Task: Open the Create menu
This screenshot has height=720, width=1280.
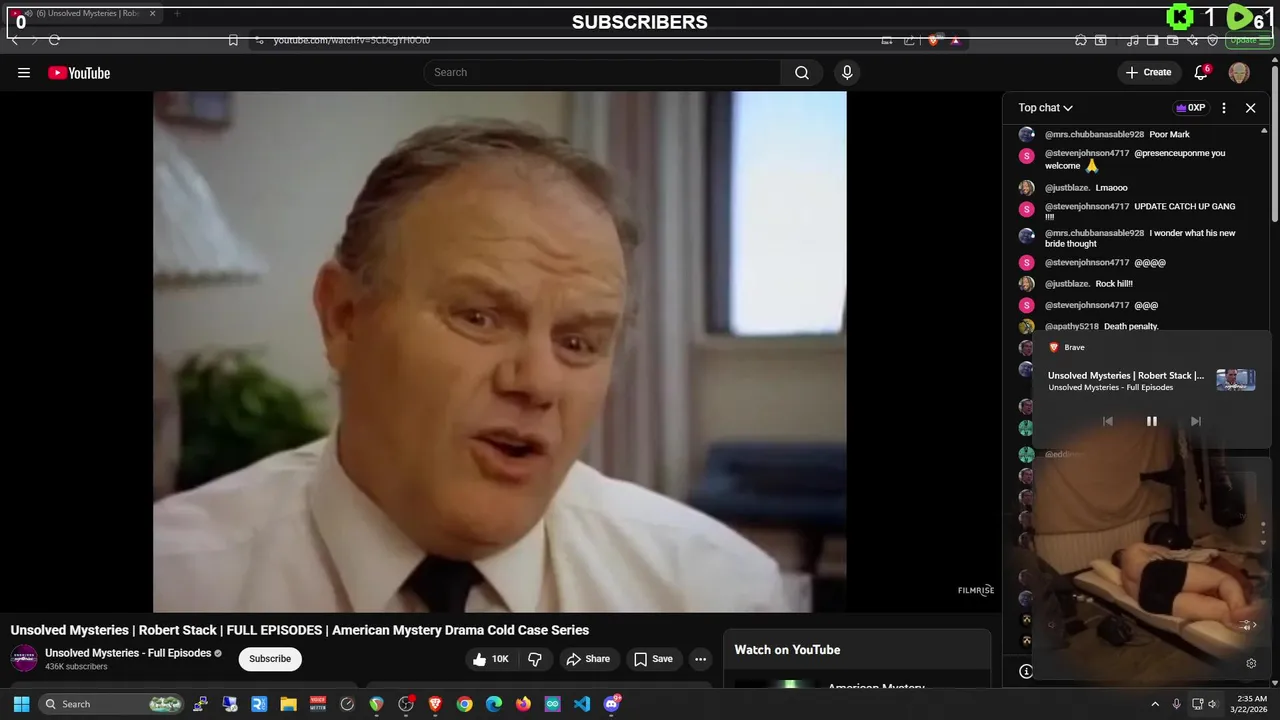Action: 1148,72
